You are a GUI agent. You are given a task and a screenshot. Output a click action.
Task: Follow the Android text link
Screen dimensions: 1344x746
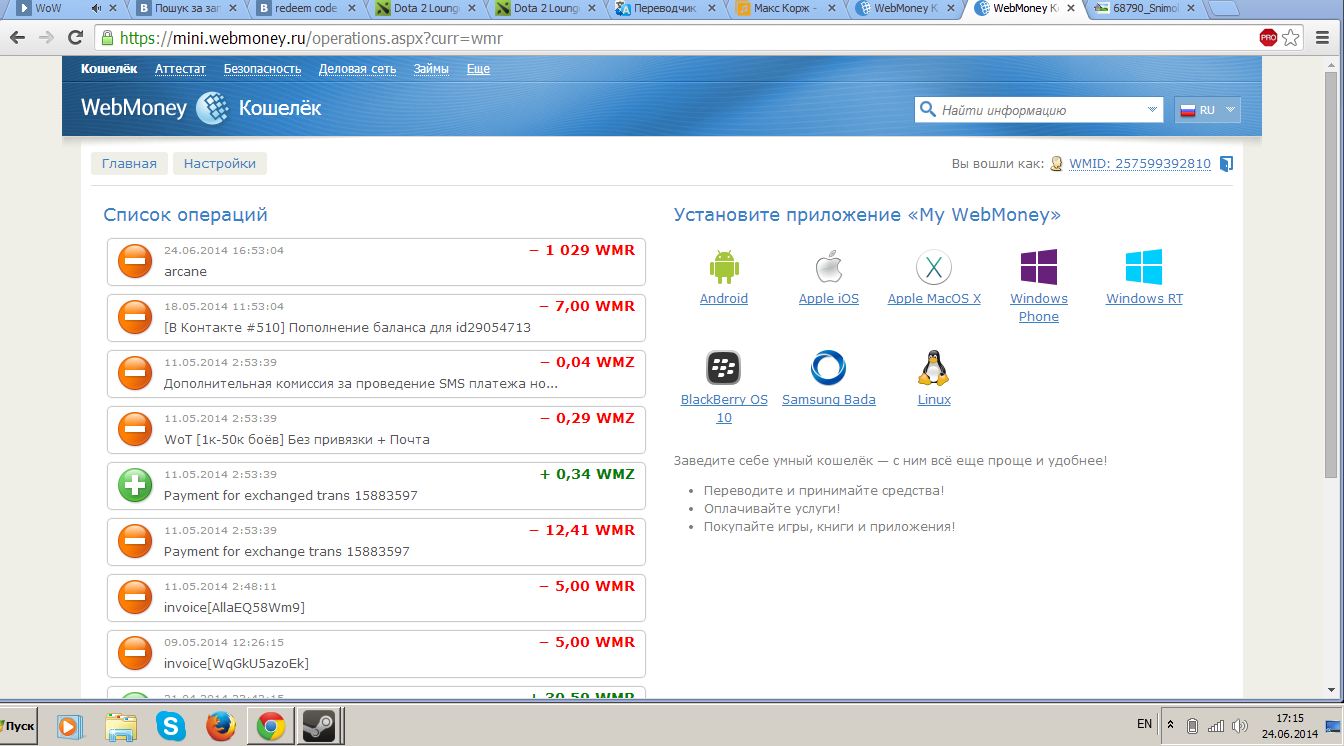pos(724,299)
